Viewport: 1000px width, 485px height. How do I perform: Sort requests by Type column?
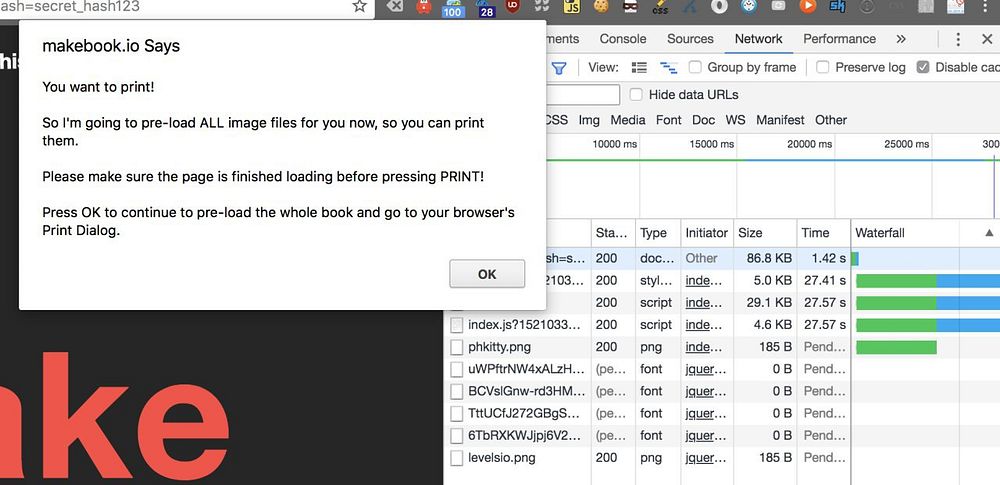(x=658, y=233)
